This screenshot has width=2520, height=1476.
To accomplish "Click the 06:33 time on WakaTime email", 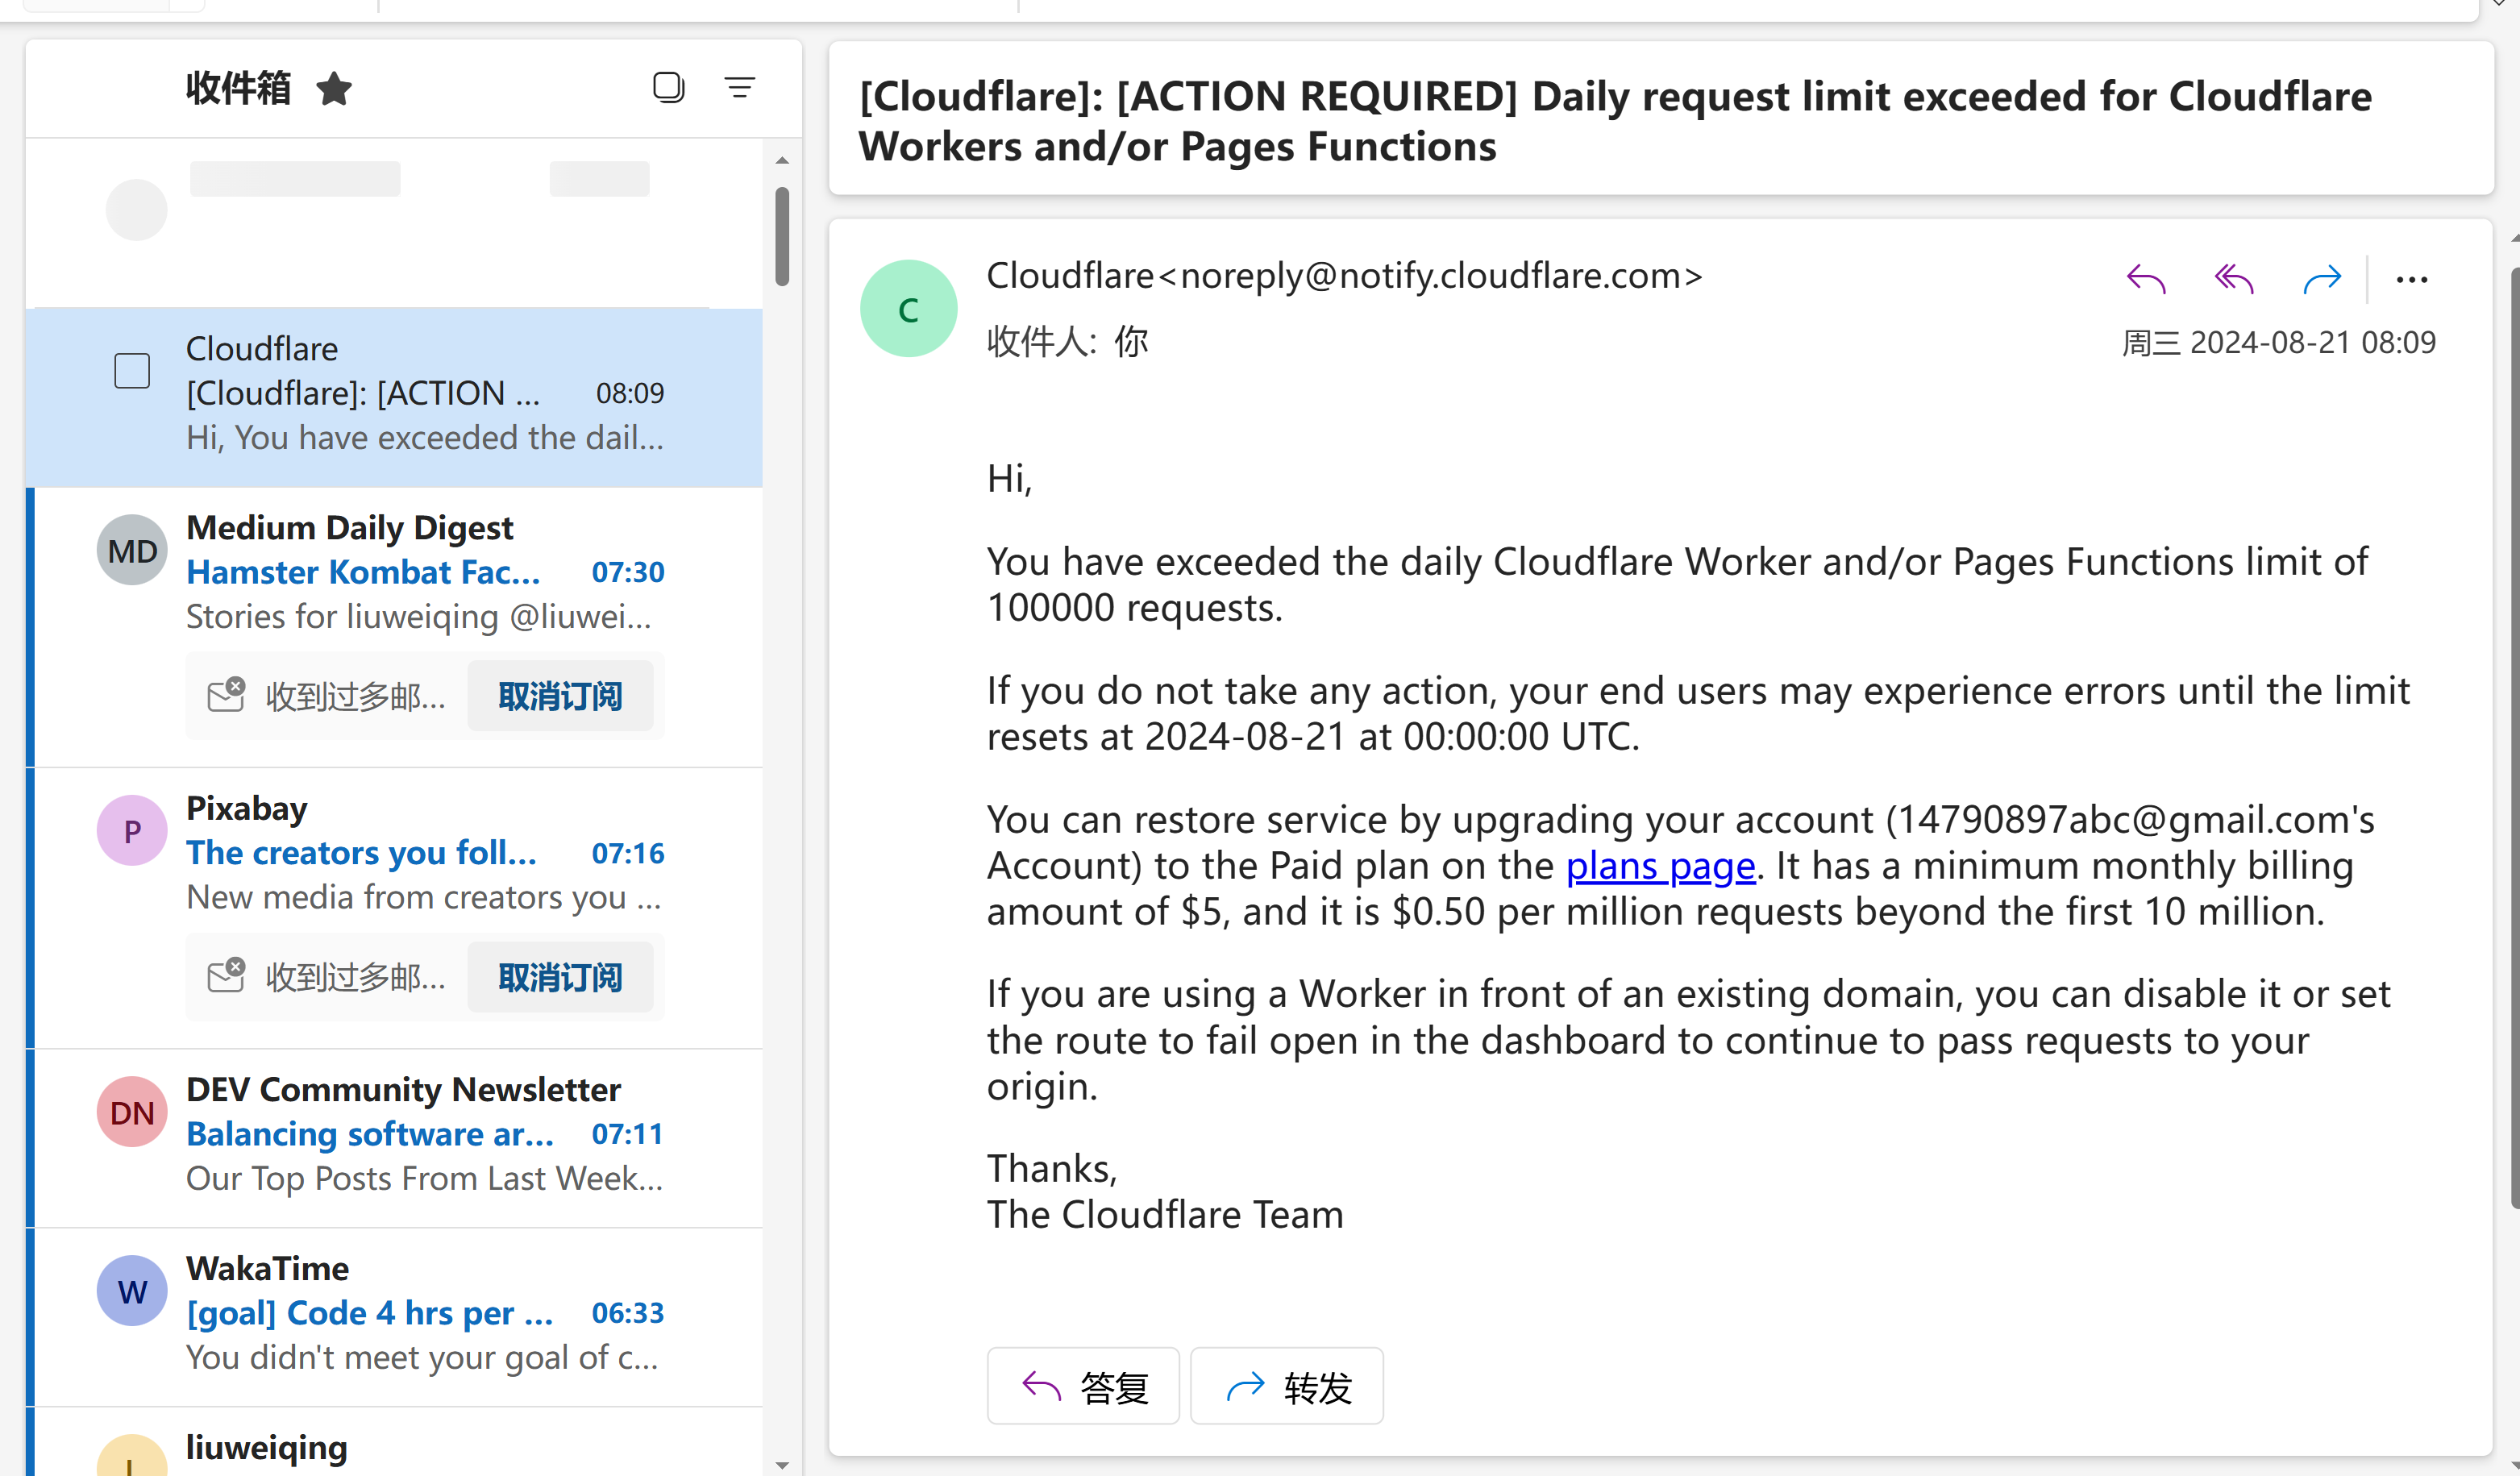I will 628,1313.
